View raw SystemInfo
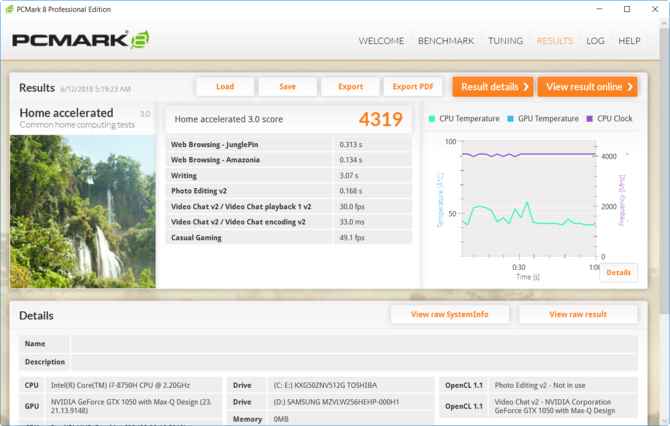The image size is (670, 426). click(450, 314)
